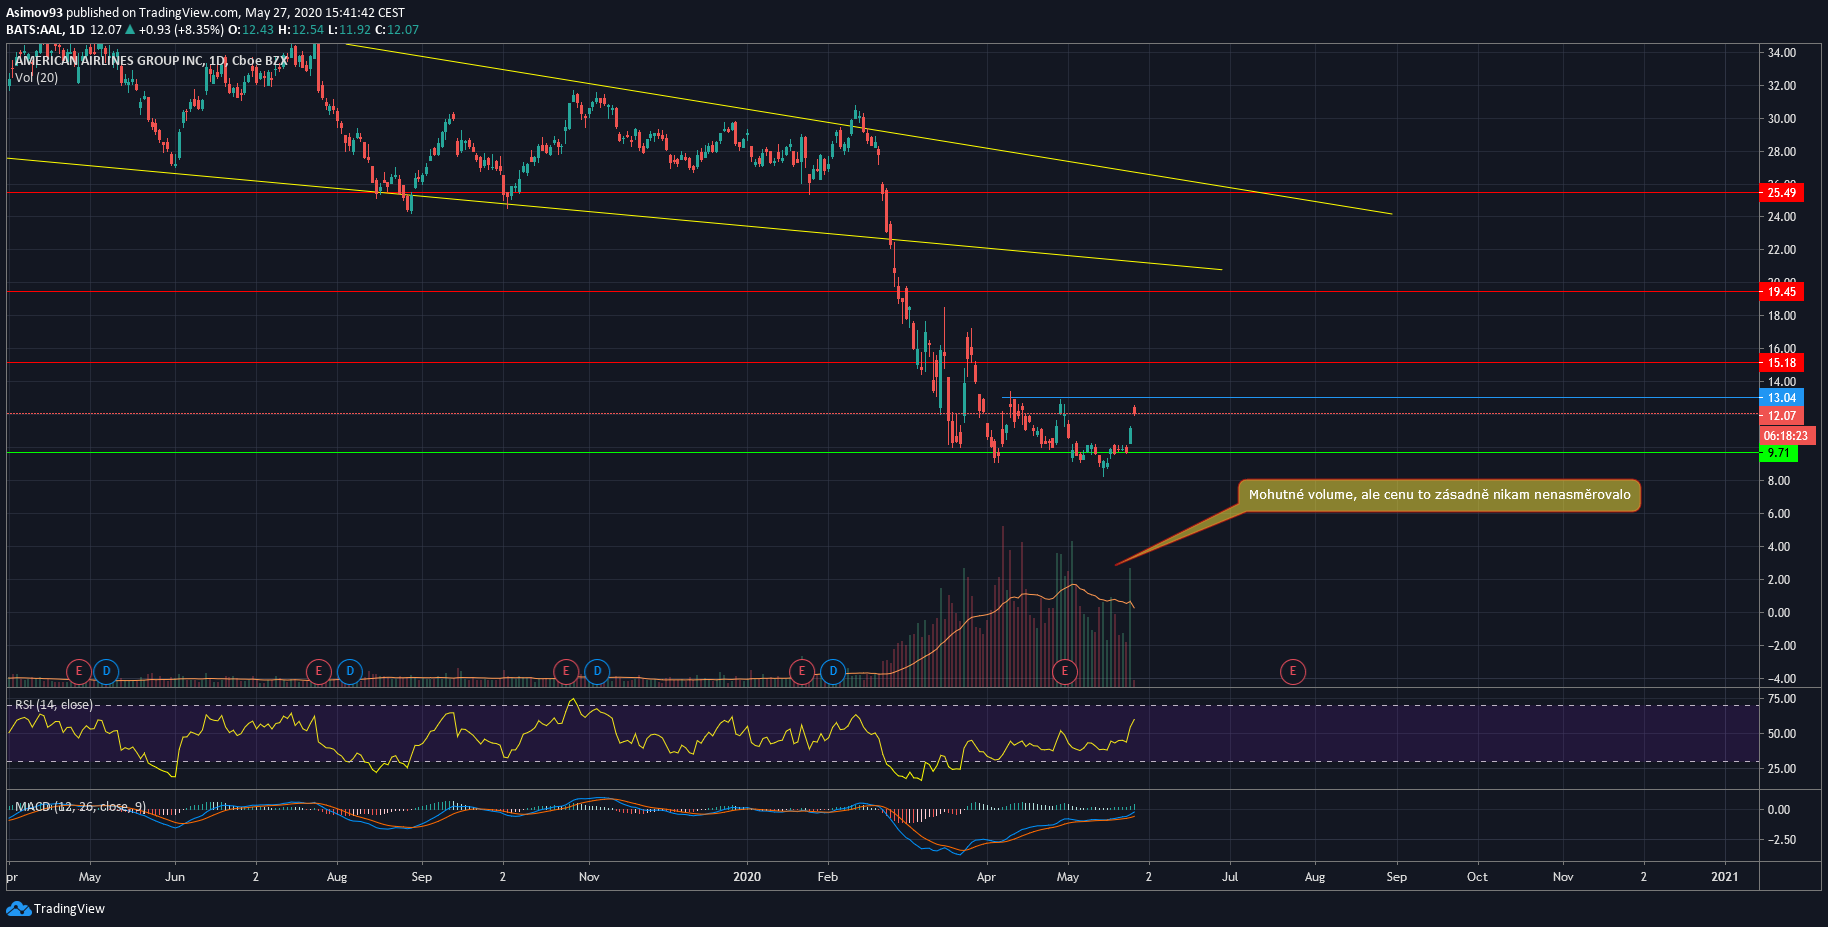
Task: Click the 22.00 price axis label
Action: point(1782,250)
